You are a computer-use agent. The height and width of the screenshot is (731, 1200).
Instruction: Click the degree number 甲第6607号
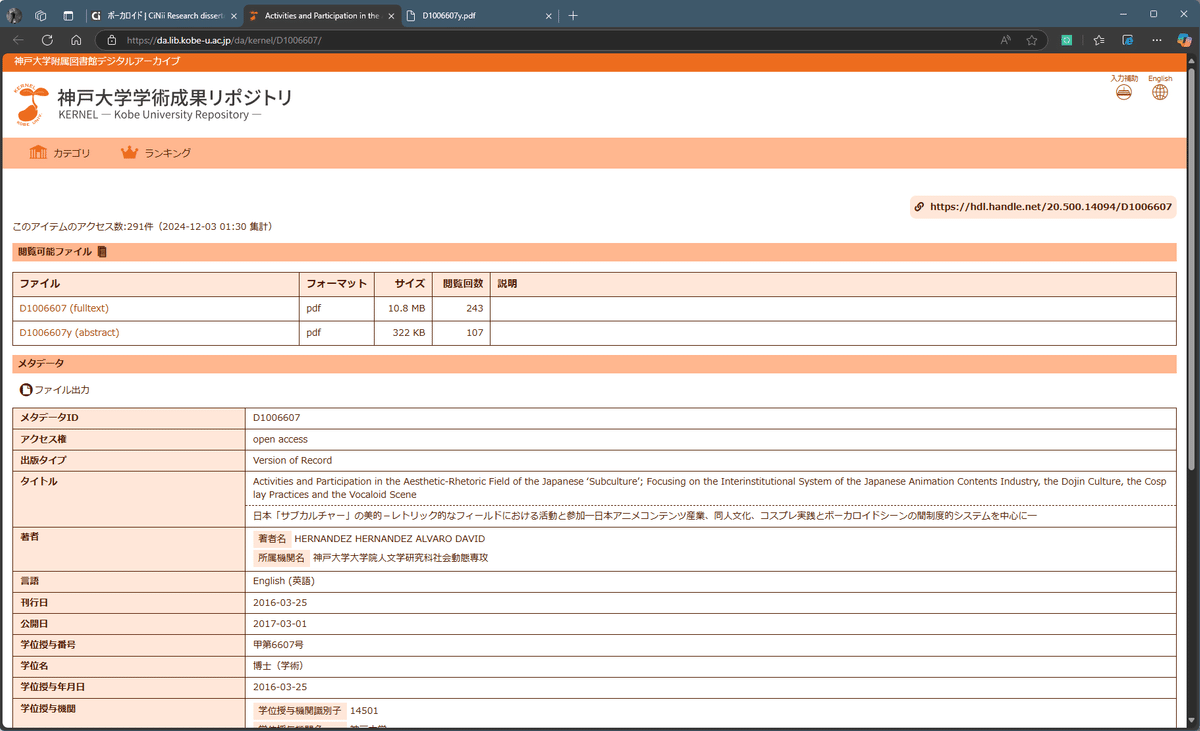[x=278, y=645]
